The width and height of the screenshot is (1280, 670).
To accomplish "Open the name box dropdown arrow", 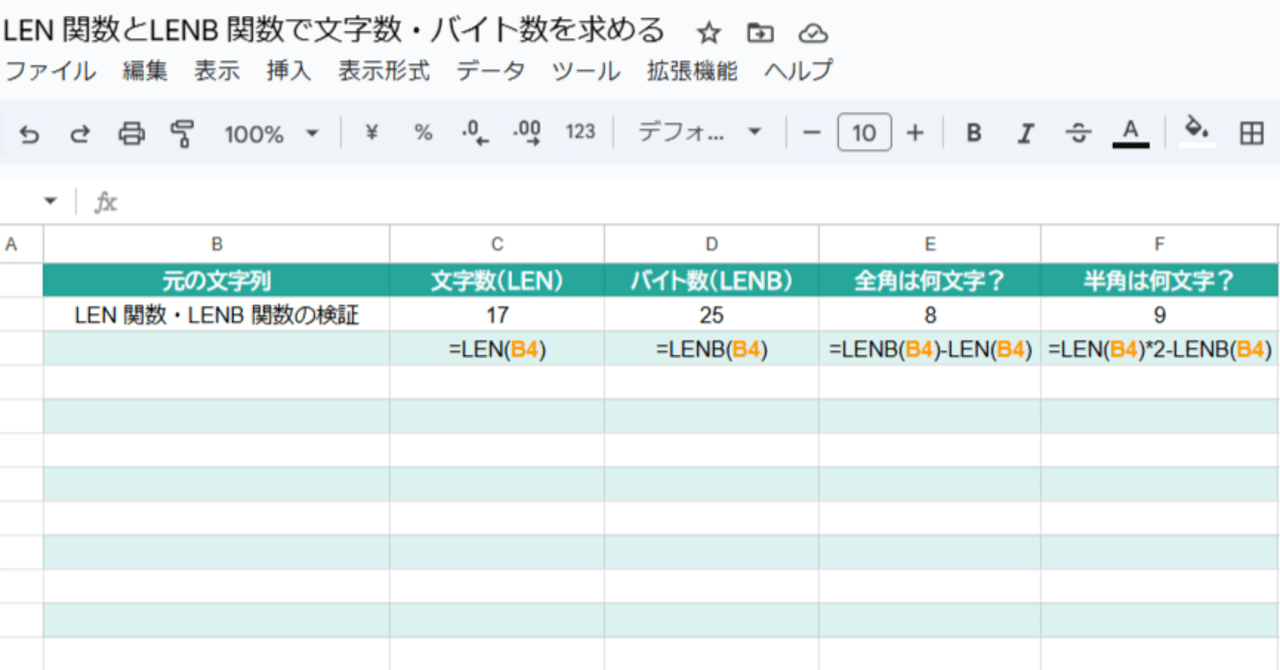I will 50,200.
